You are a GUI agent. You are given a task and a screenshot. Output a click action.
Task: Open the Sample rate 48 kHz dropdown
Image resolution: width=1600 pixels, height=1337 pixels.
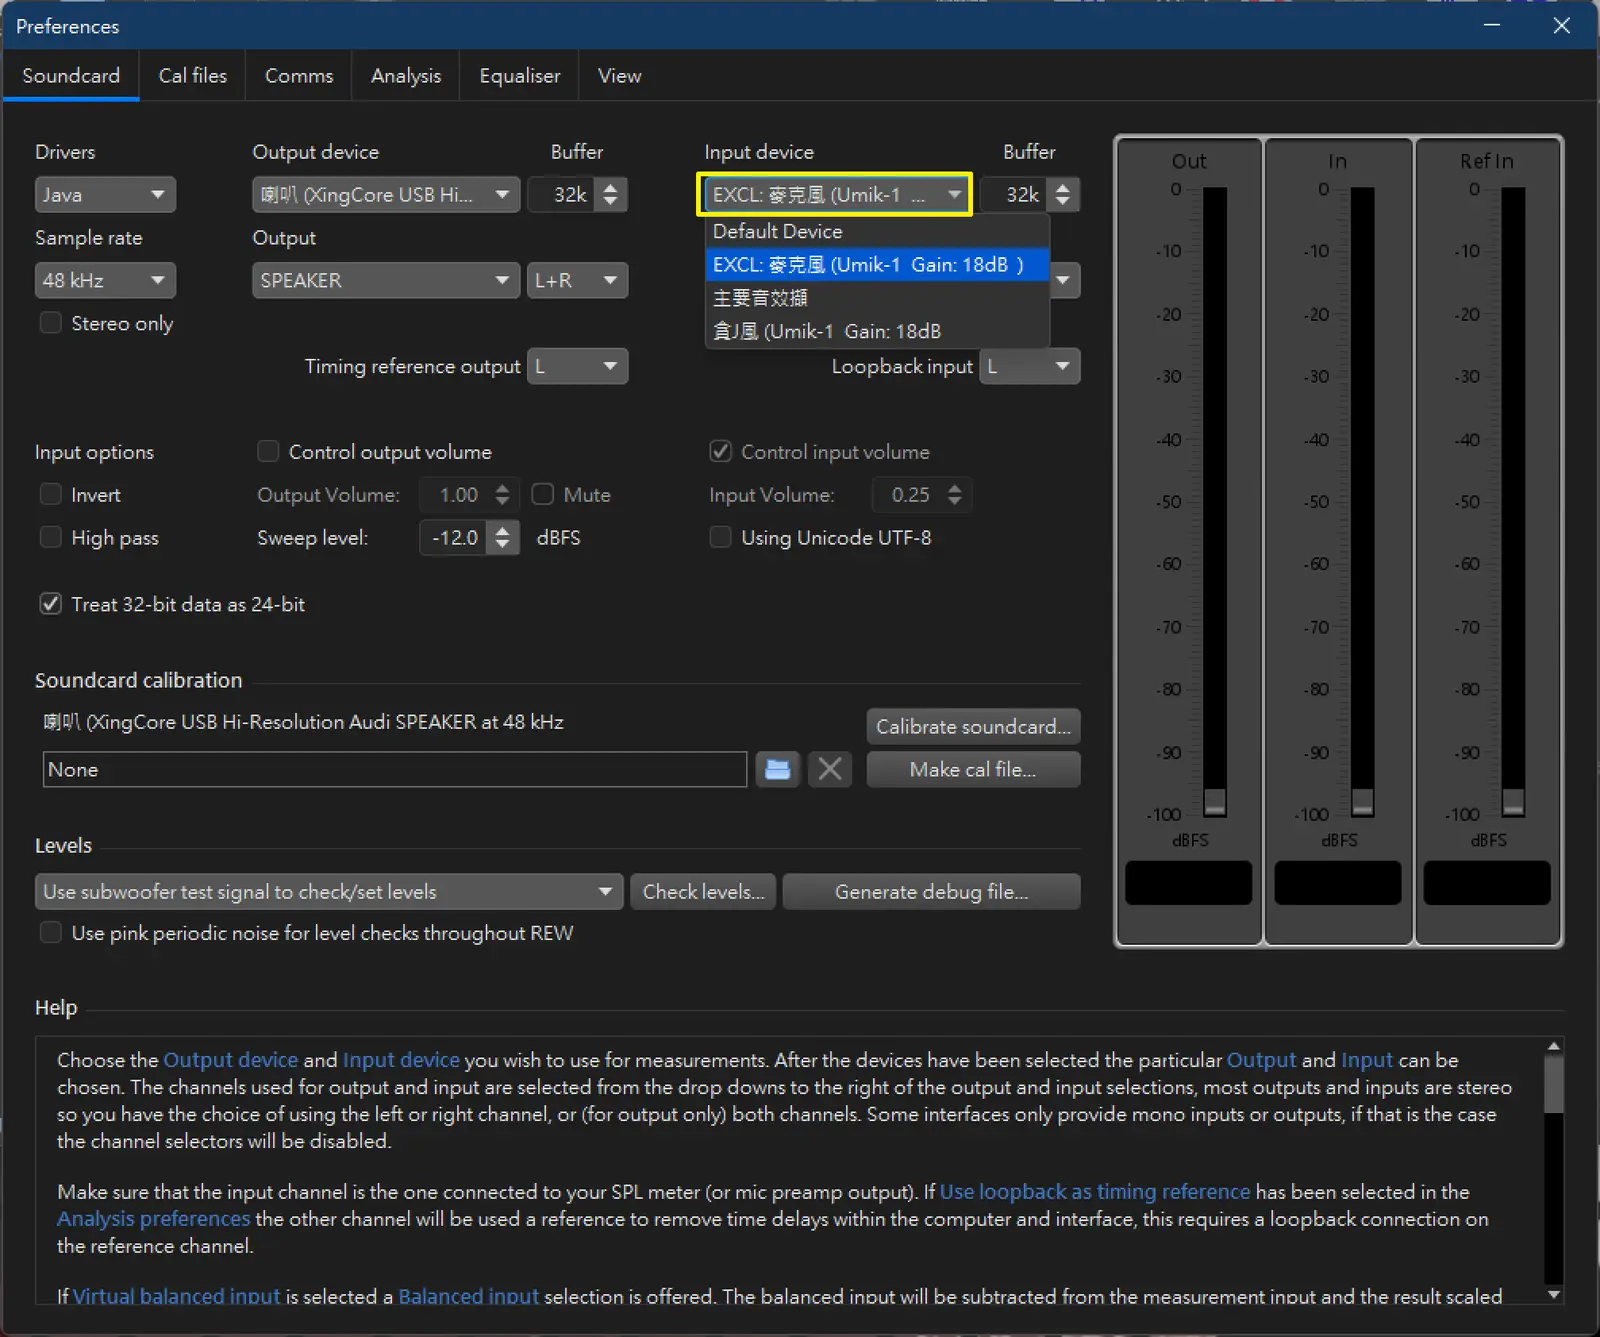coord(105,281)
